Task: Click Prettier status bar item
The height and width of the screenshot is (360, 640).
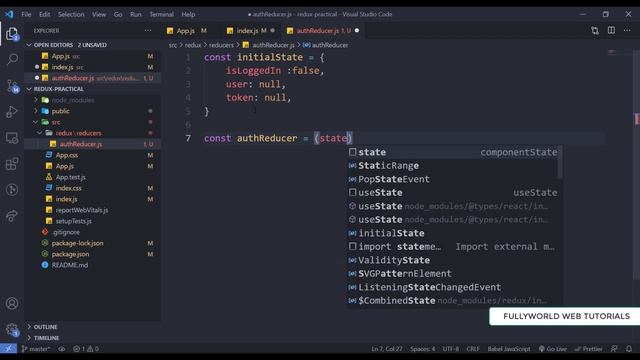Action: [x=588, y=349]
